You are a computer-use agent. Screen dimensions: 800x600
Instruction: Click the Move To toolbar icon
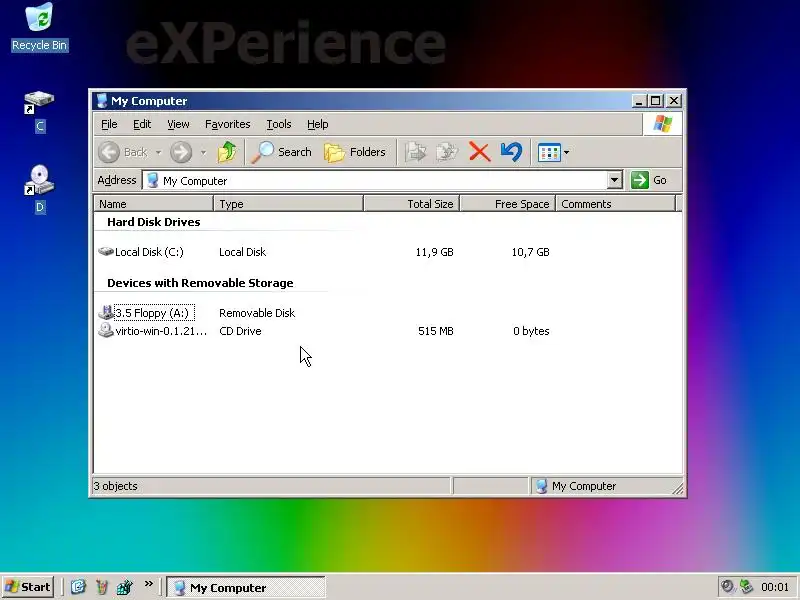(x=415, y=152)
